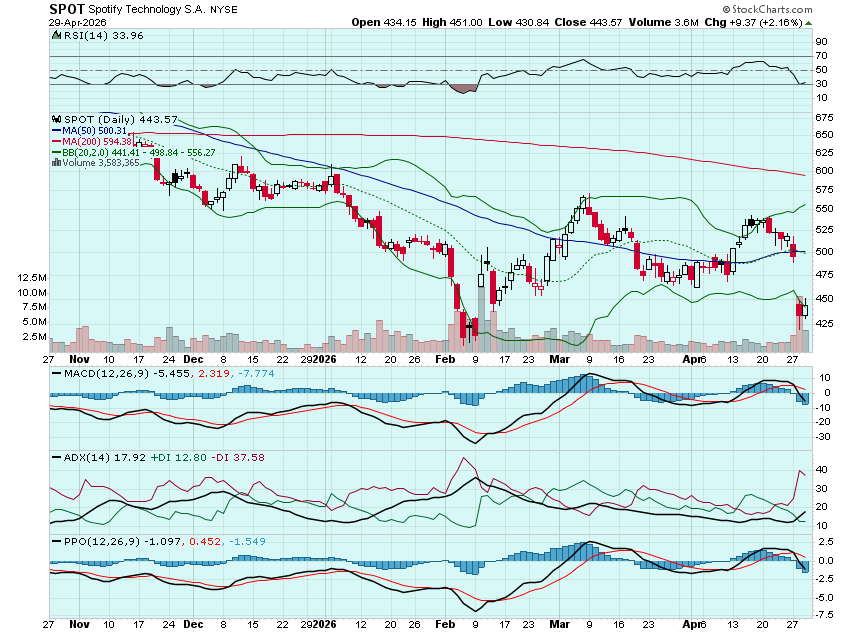Click the red MA(200) legend line marker
This screenshot has height=633, width=850.
click(x=56, y=141)
